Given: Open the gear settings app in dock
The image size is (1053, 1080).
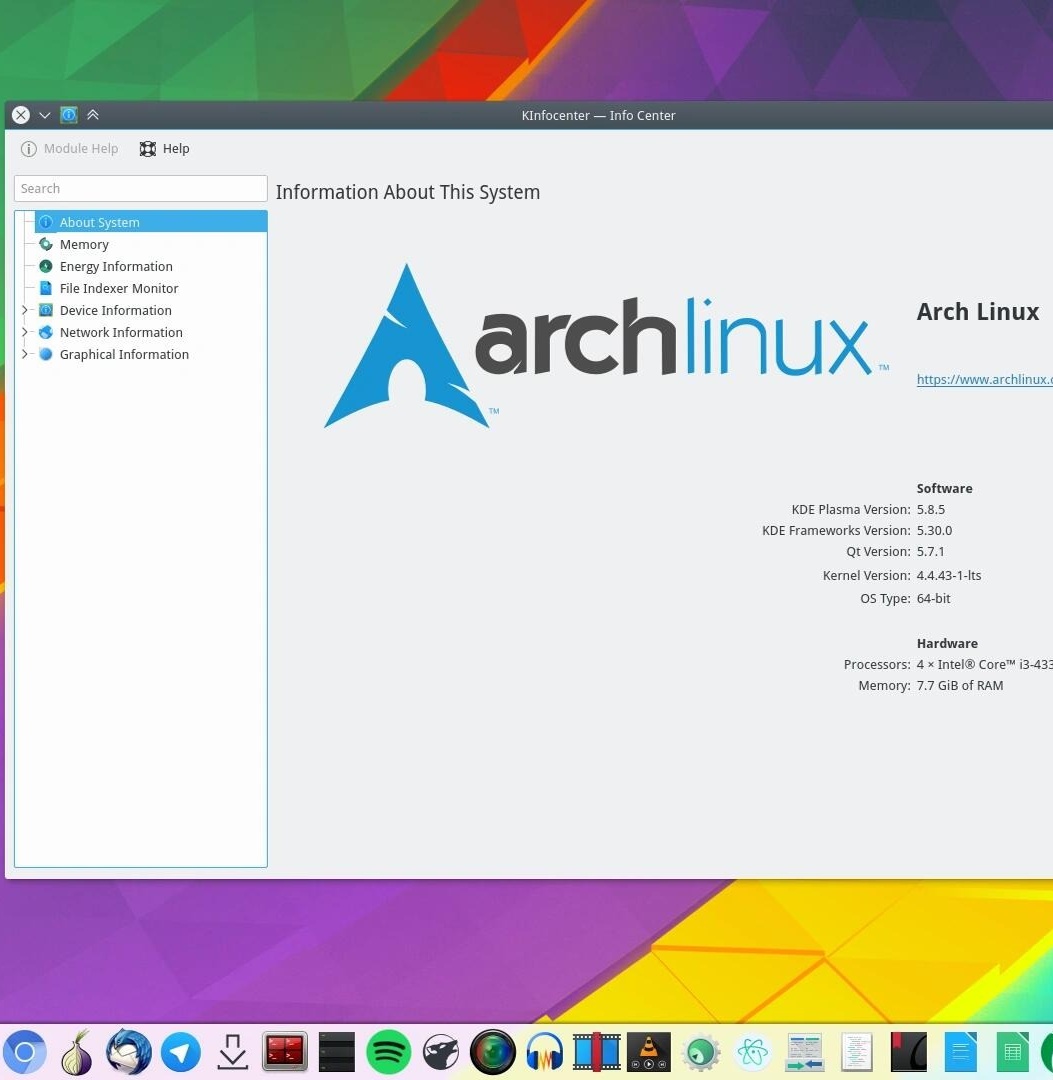Looking at the screenshot, I should coord(700,1052).
